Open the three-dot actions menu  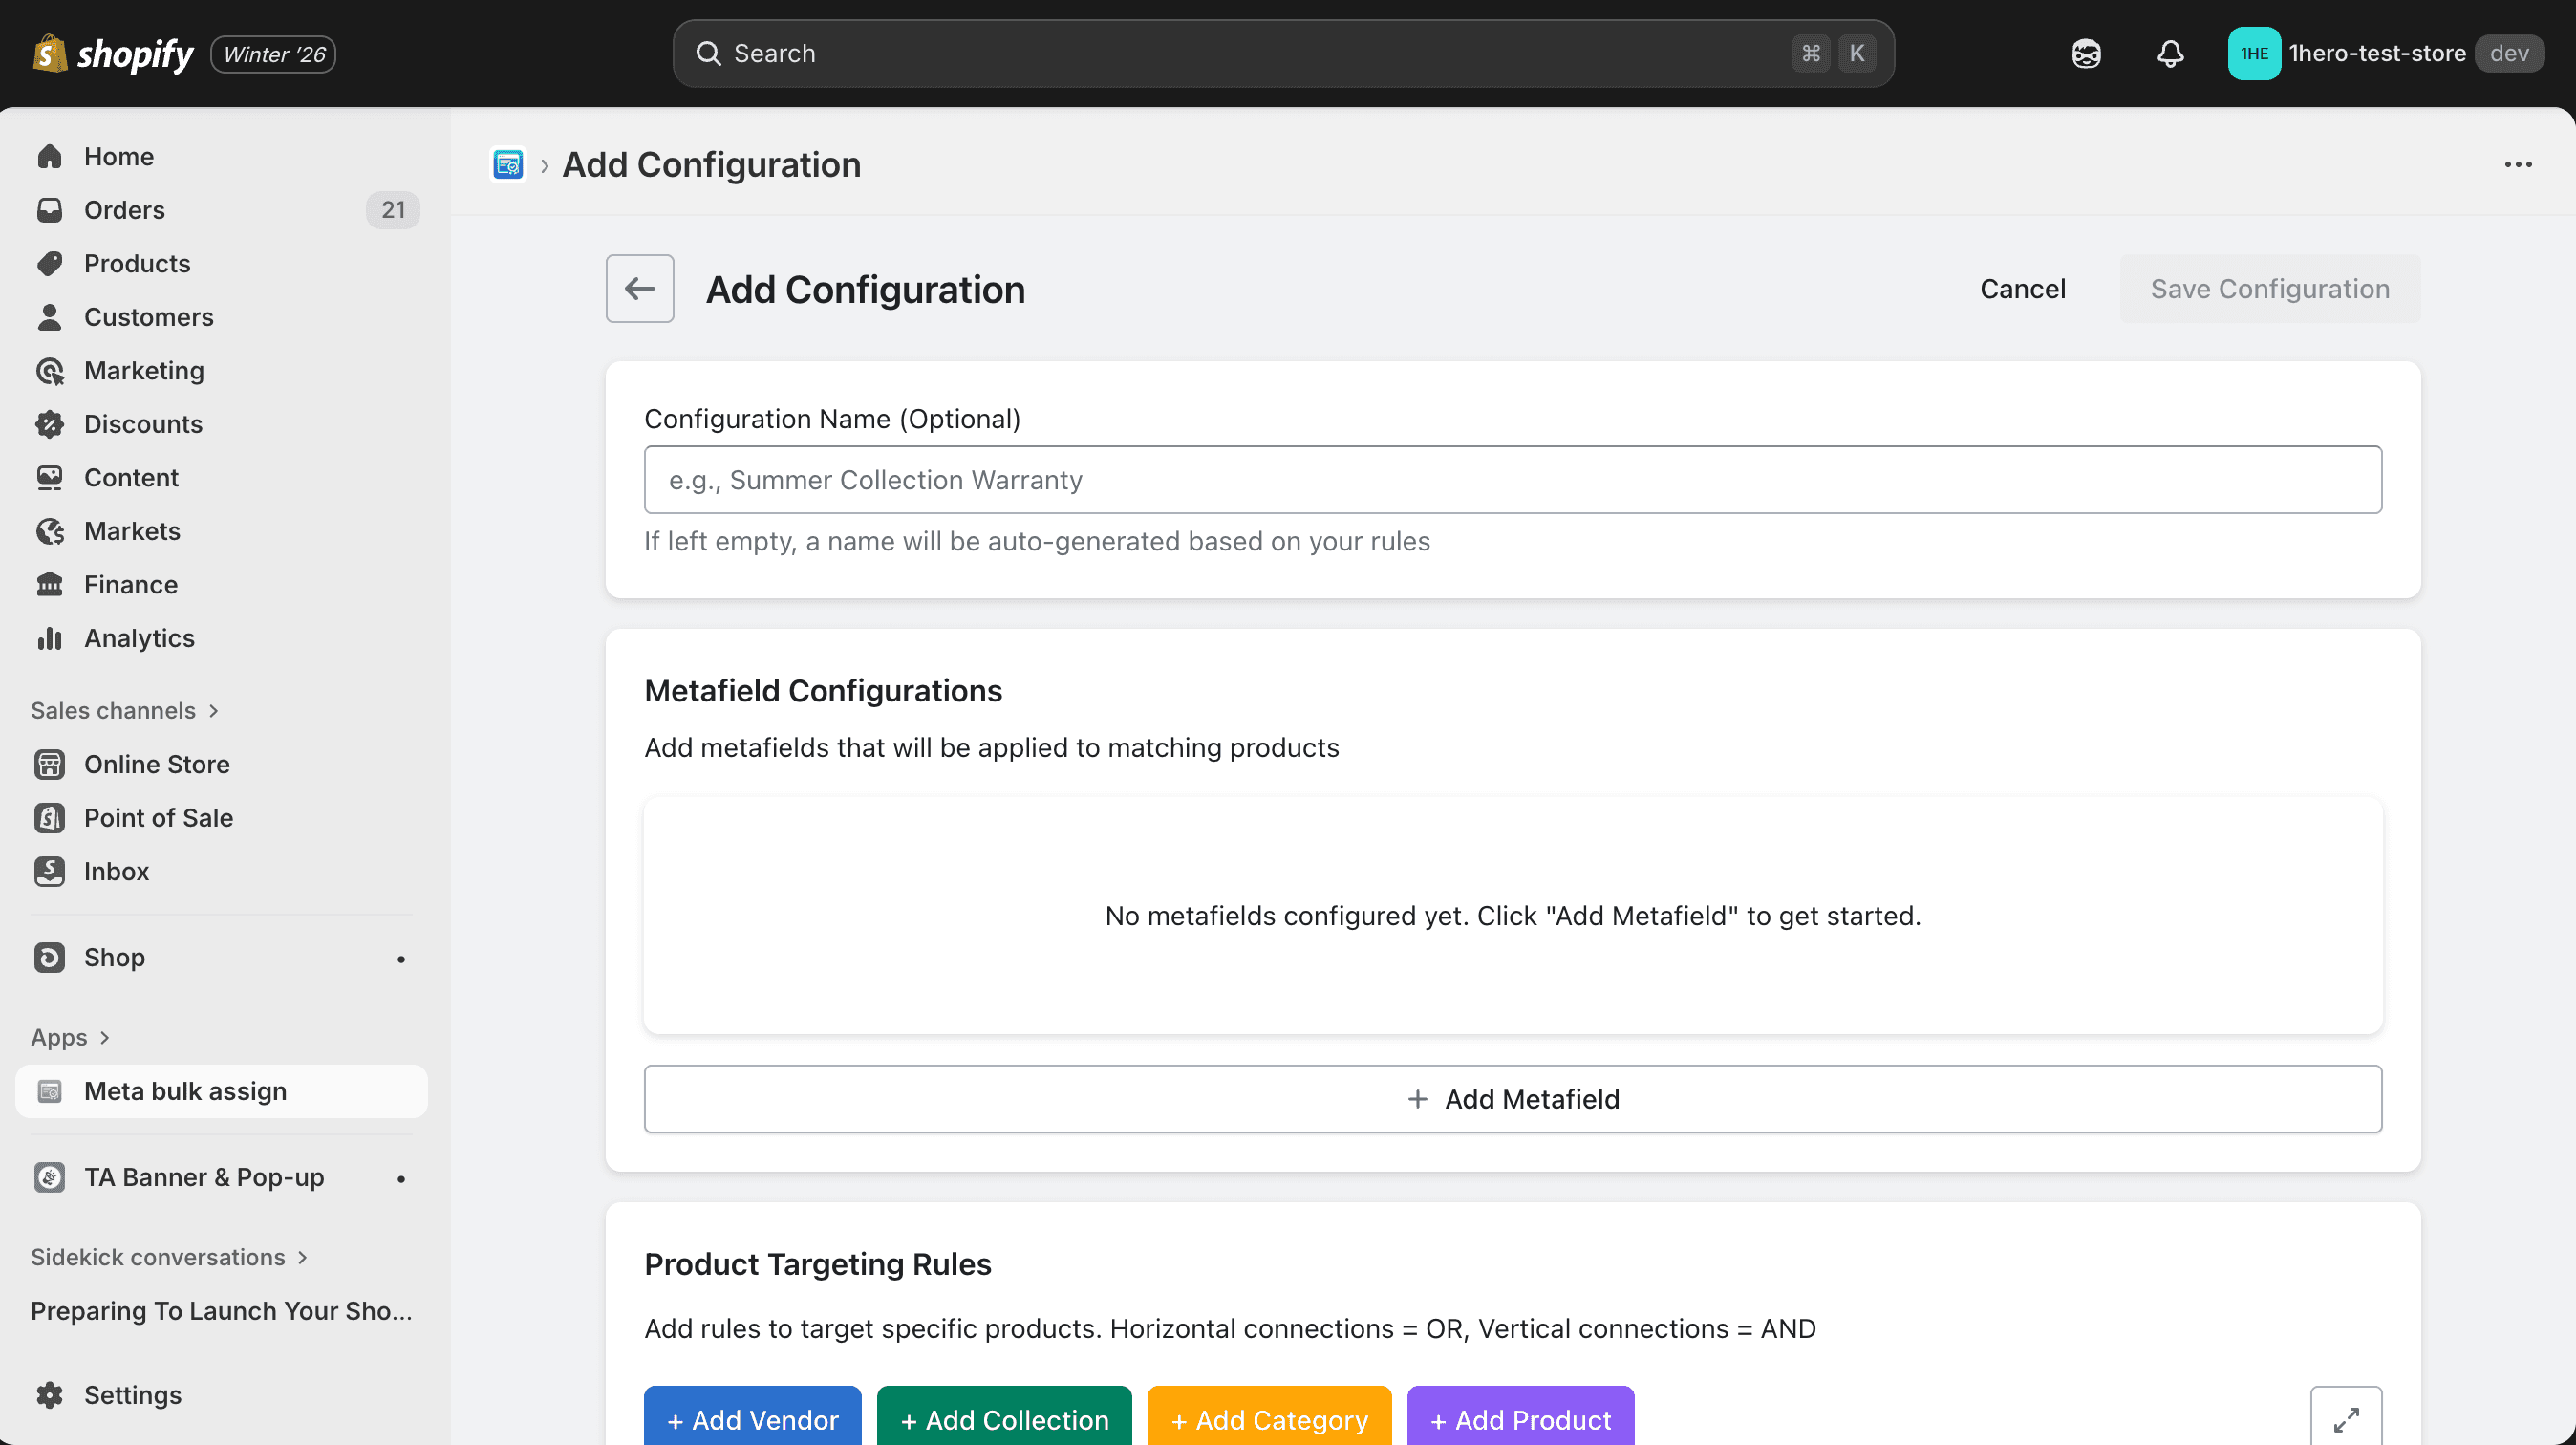click(x=2518, y=164)
